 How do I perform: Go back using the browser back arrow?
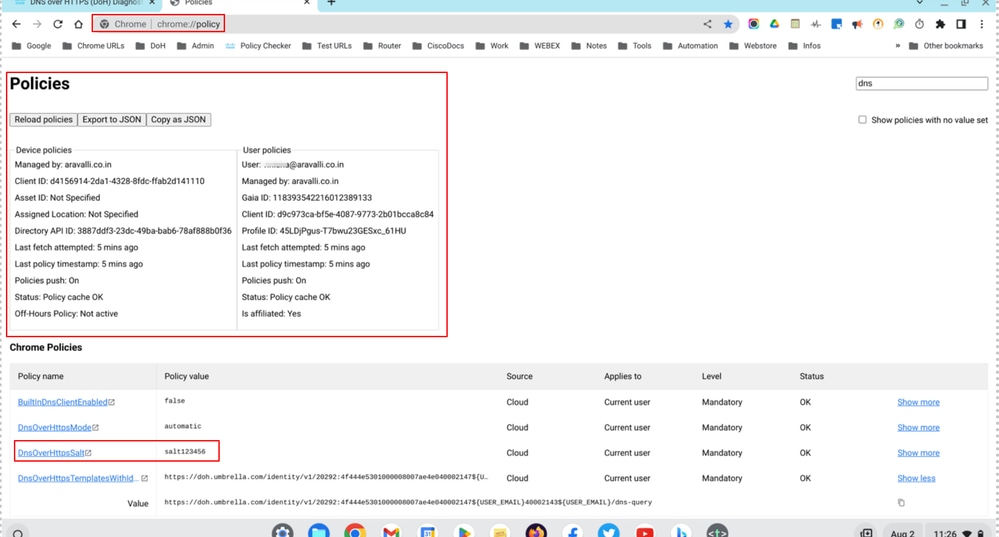[x=17, y=24]
